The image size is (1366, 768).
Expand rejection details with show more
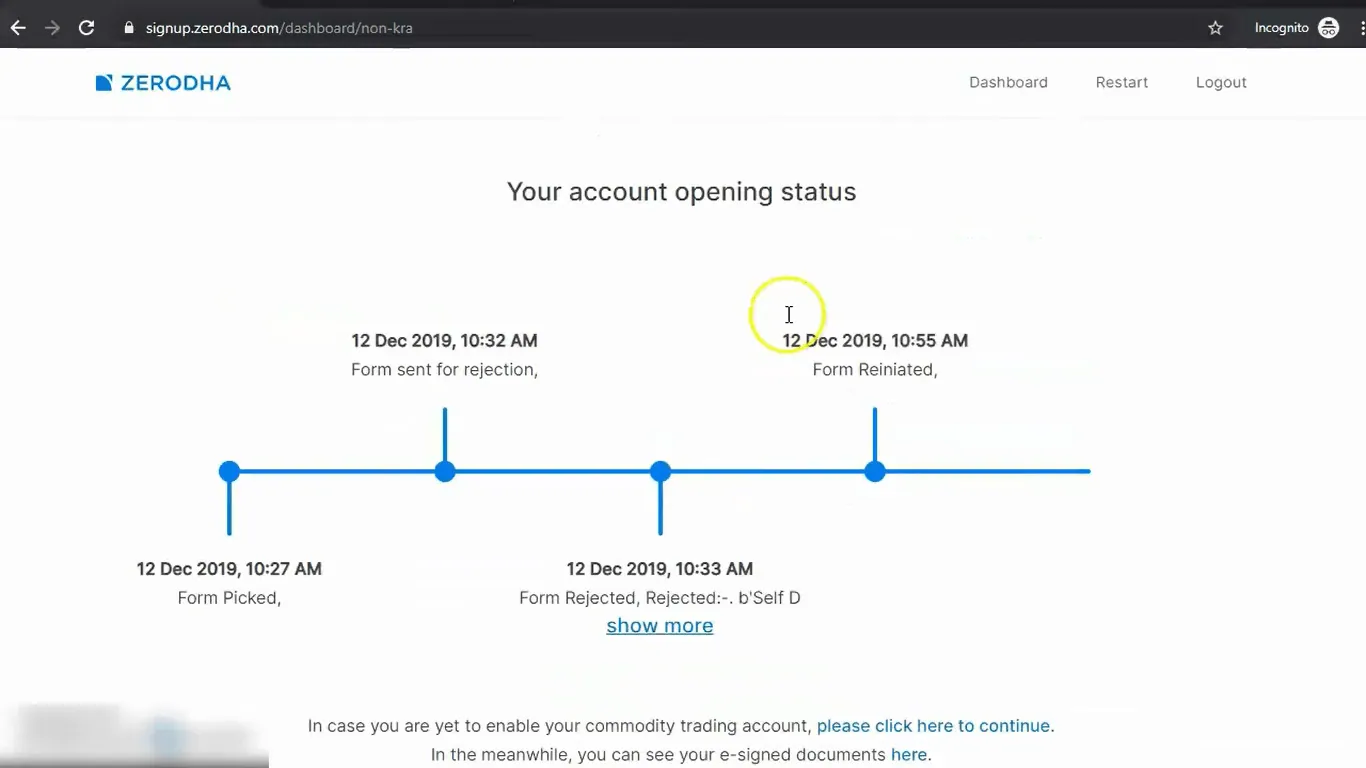click(660, 626)
